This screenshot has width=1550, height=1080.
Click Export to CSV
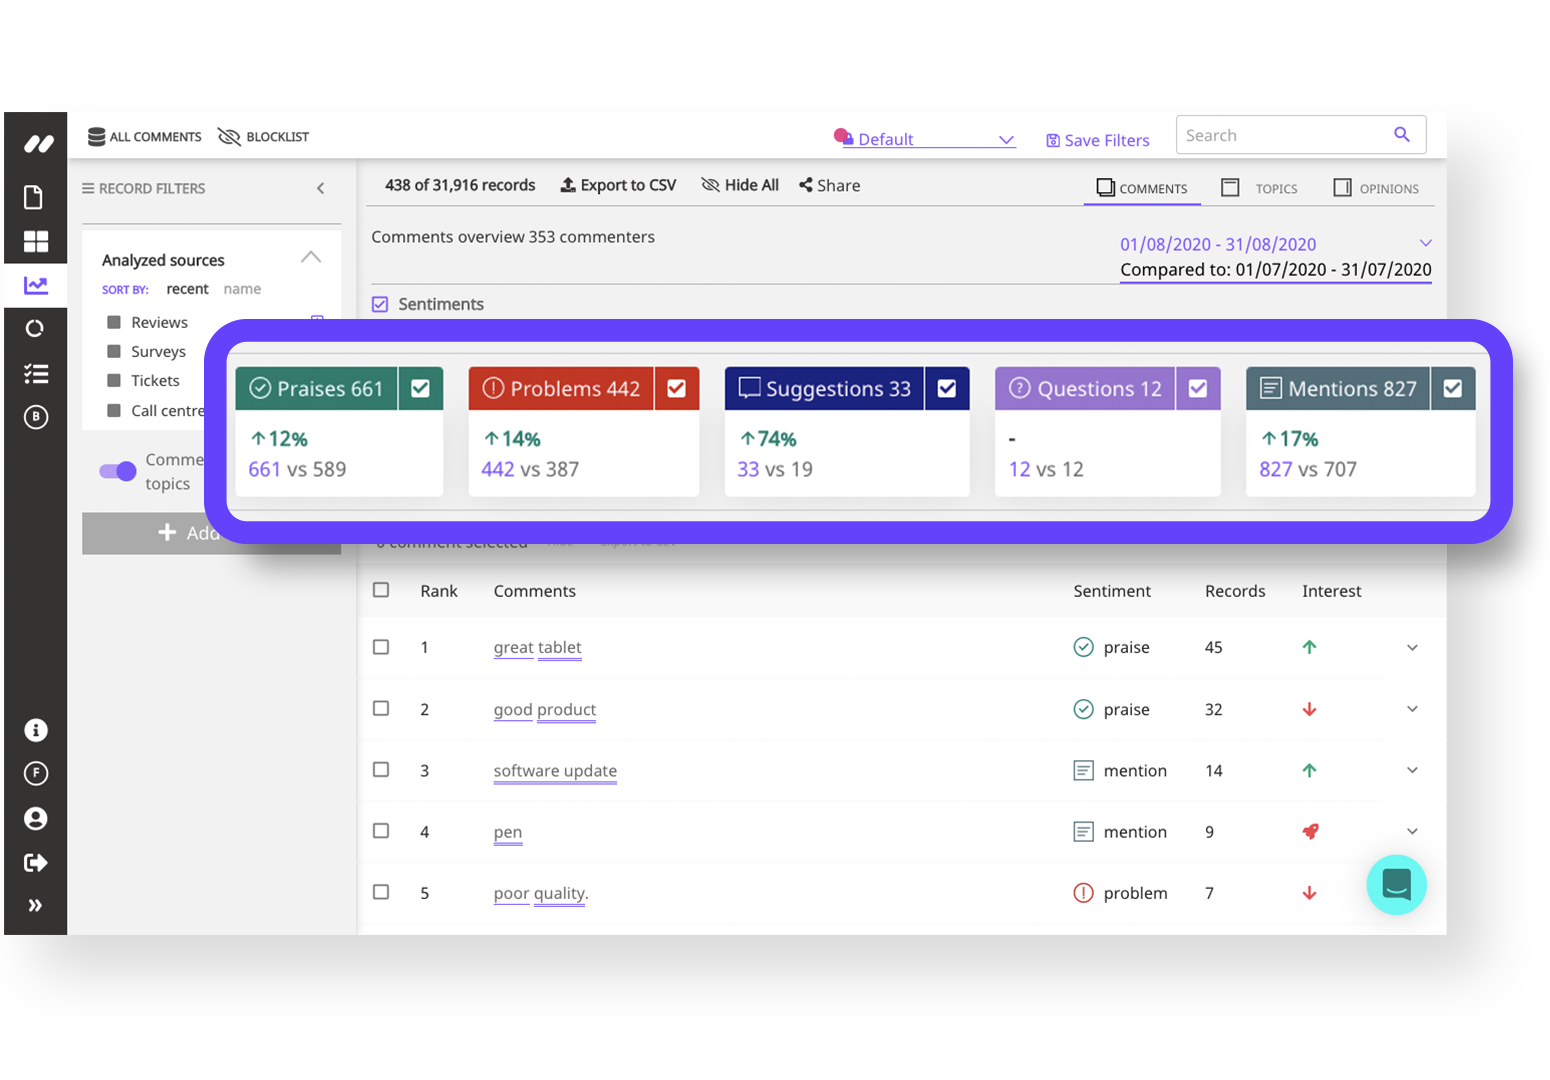[618, 185]
